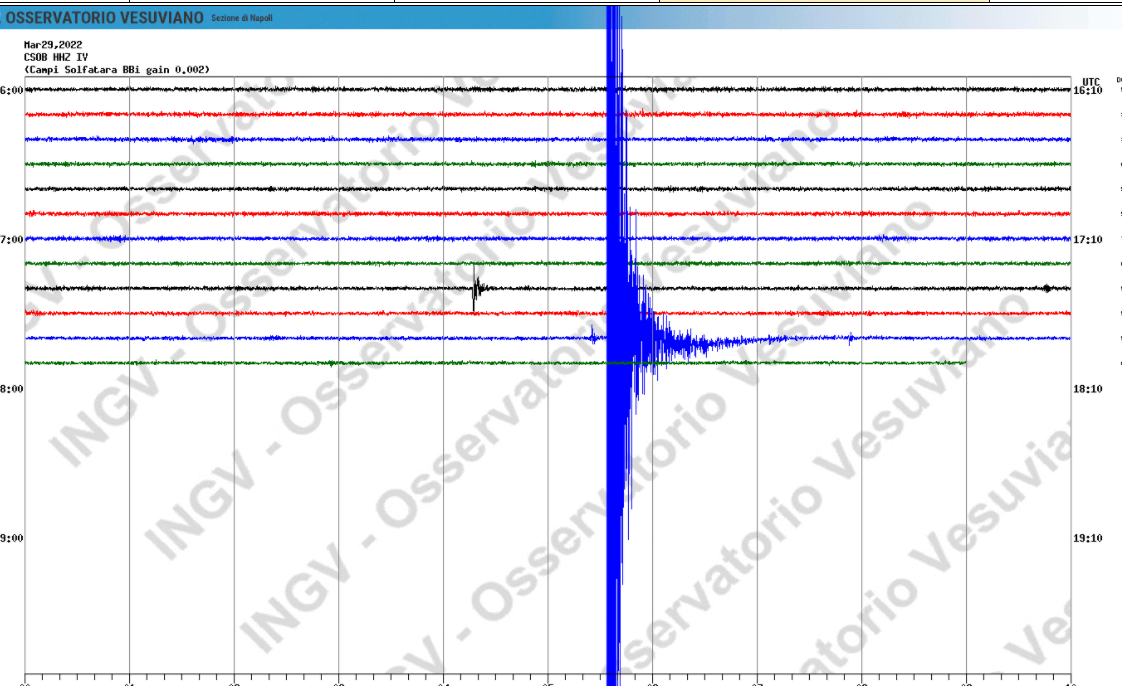Screen dimensions: 1122x686
Task: Select the '17:10' UTC time label
Action: coord(1088,240)
